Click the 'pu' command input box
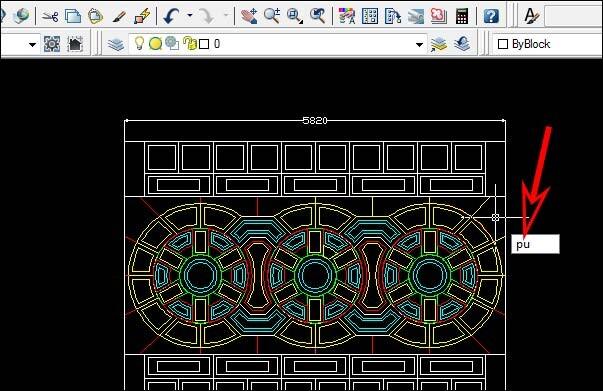The width and height of the screenshot is (603, 391). [x=535, y=244]
